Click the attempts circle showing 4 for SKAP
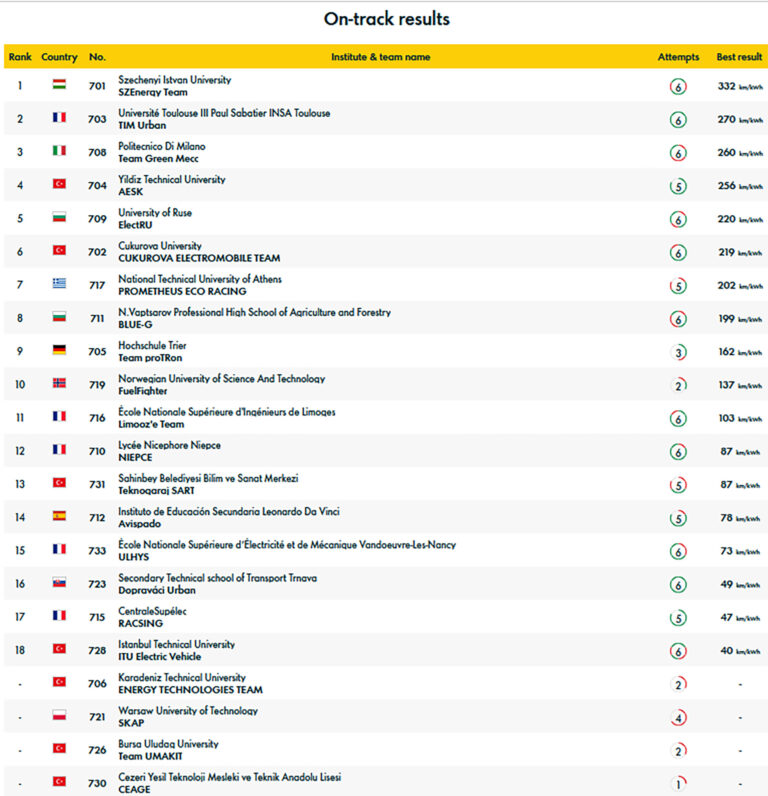This screenshot has width=768, height=796. point(678,718)
